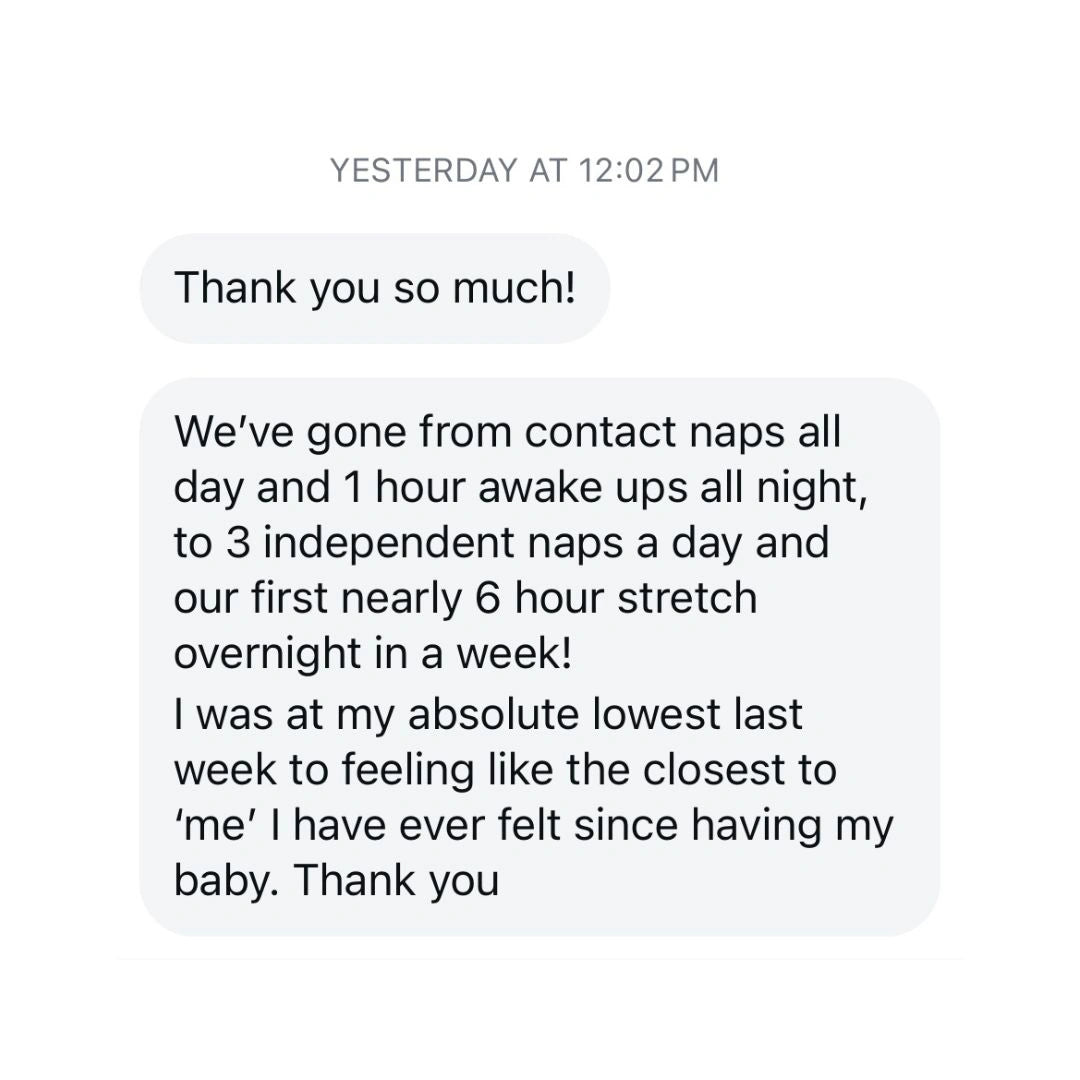Click the "Yesterday at 12:02 PM" timestamp
This screenshot has width=1080, height=1080.
(524, 171)
